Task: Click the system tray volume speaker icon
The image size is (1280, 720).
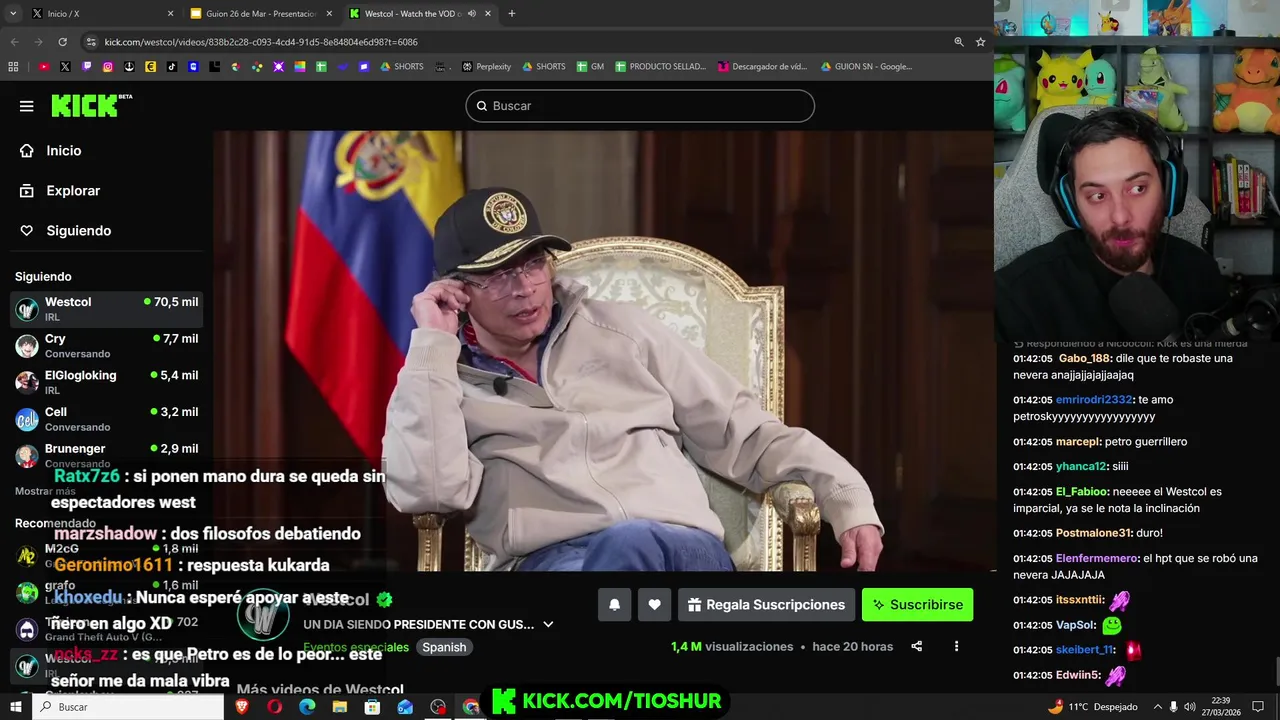Action: tap(1191, 707)
